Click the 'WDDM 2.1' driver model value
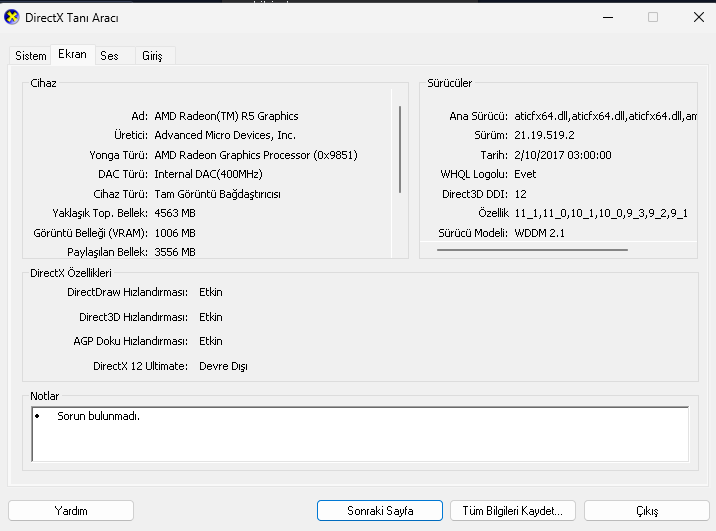This screenshot has width=716, height=531. click(539, 233)
